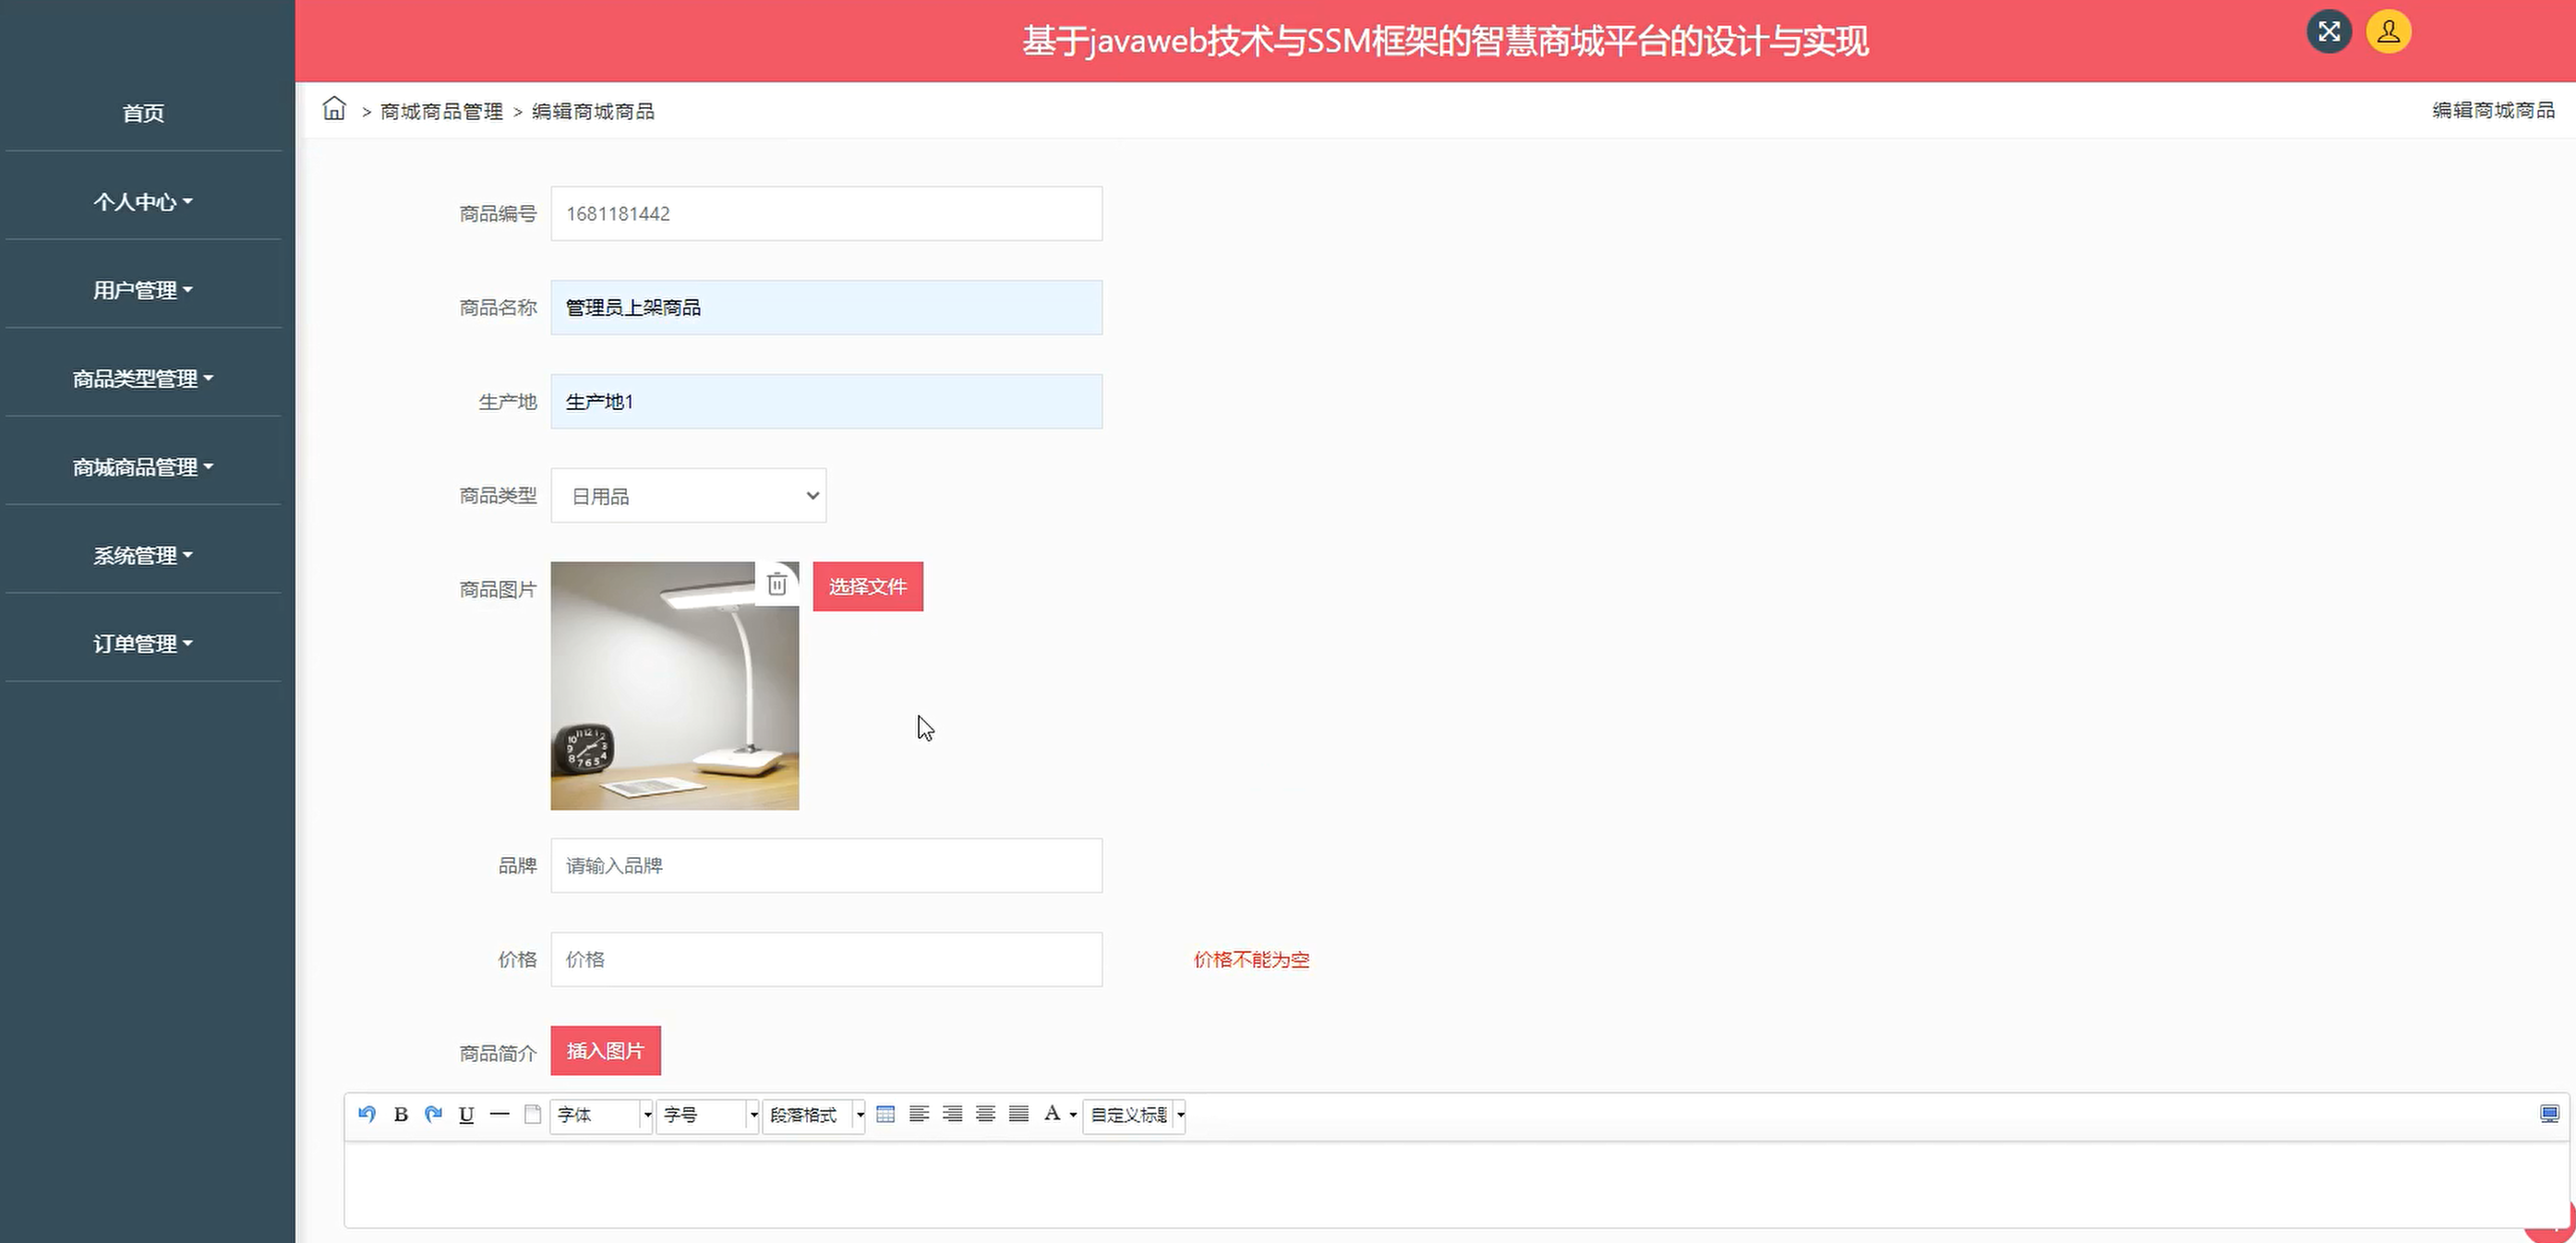Click the 商品编号 input field

tap(826, 214)
